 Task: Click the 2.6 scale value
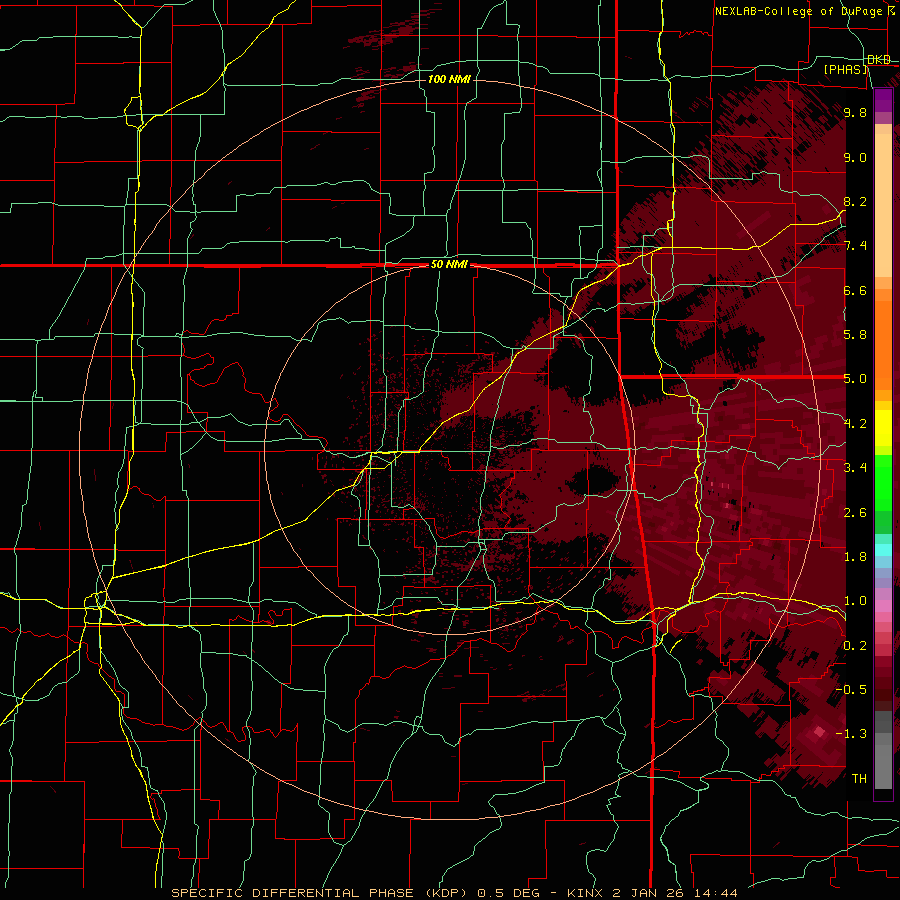tap(855, 512)
